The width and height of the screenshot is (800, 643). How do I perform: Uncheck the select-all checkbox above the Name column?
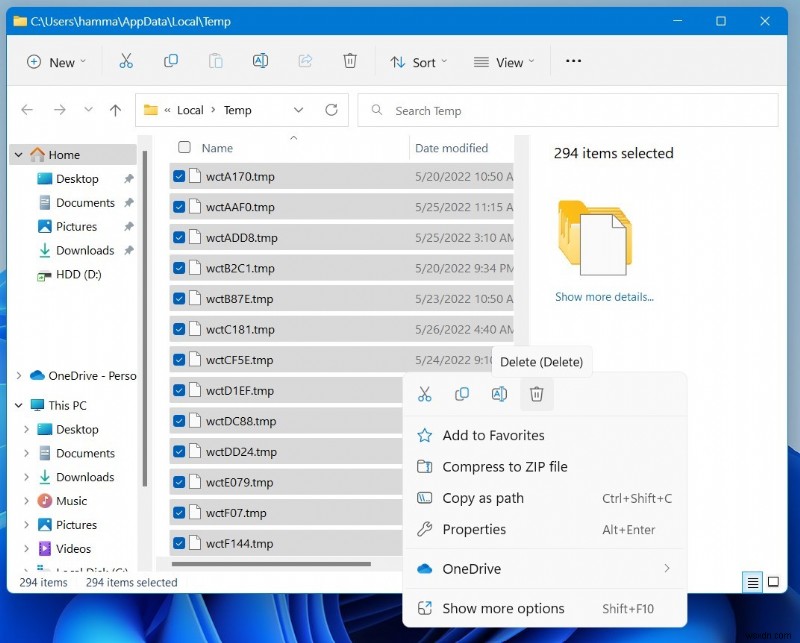184,145
